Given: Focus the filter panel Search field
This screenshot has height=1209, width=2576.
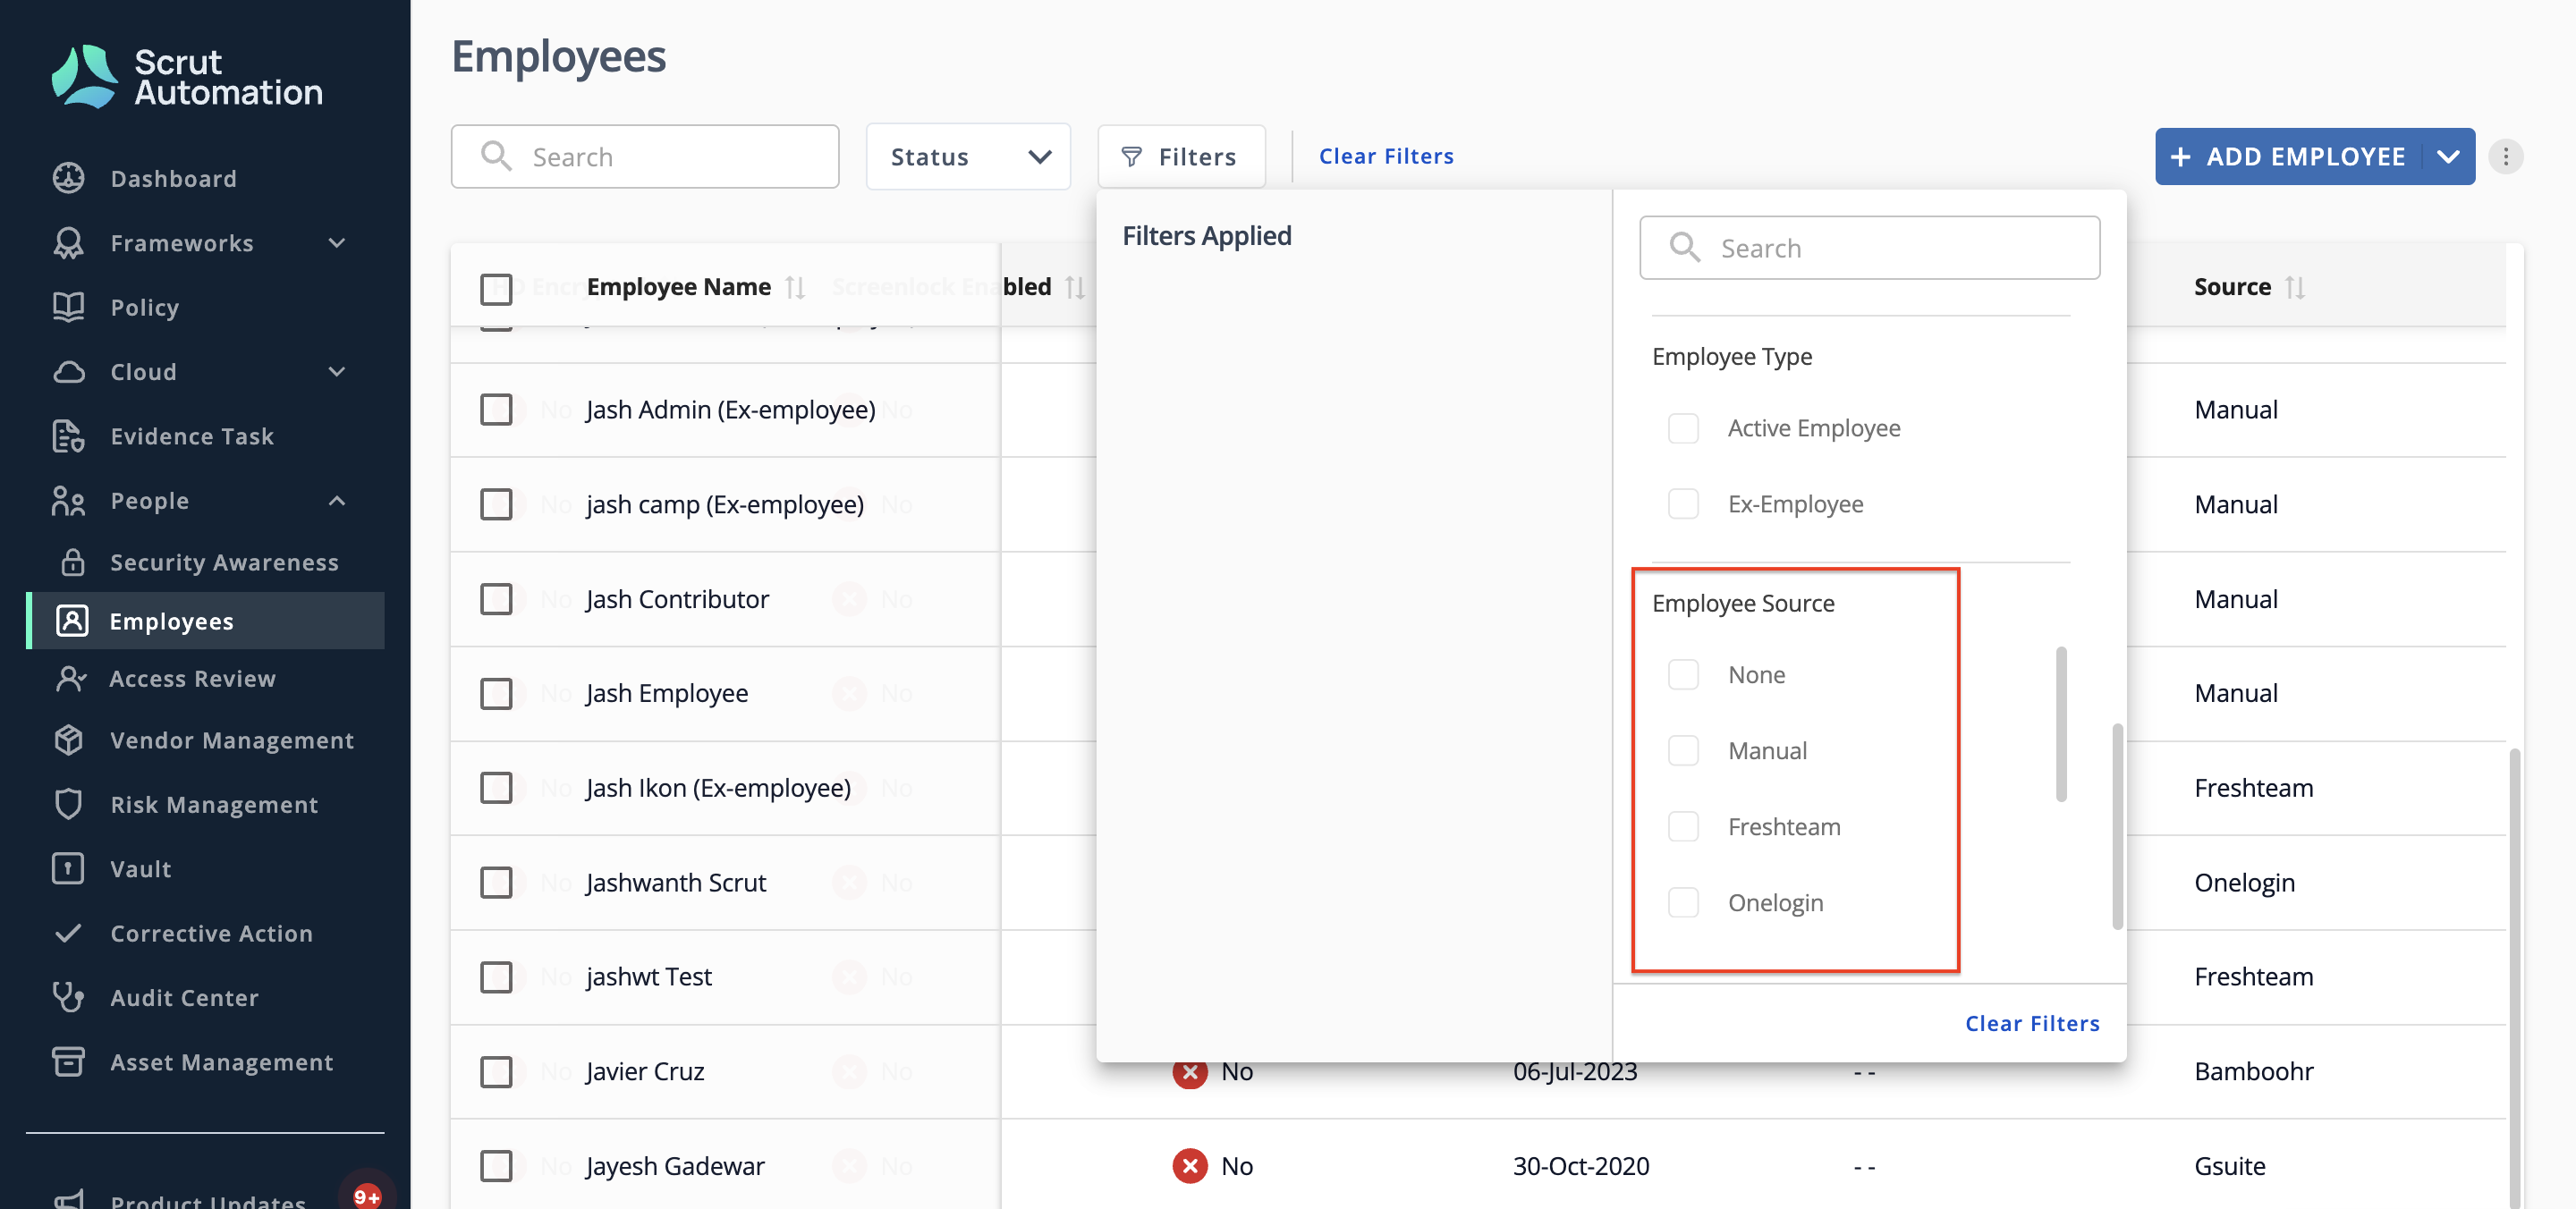Looking at the screenshot, I should coord(1869,248).
